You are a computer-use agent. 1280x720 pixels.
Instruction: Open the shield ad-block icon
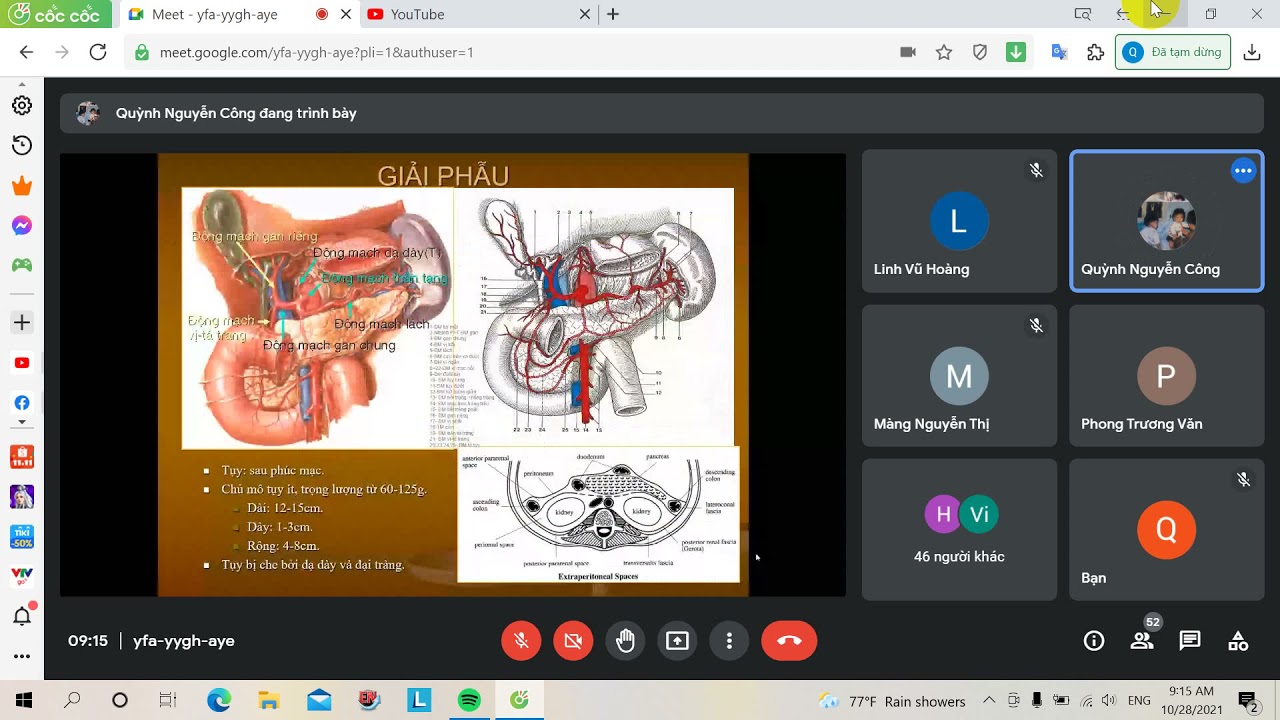click(x=980, y=52)
